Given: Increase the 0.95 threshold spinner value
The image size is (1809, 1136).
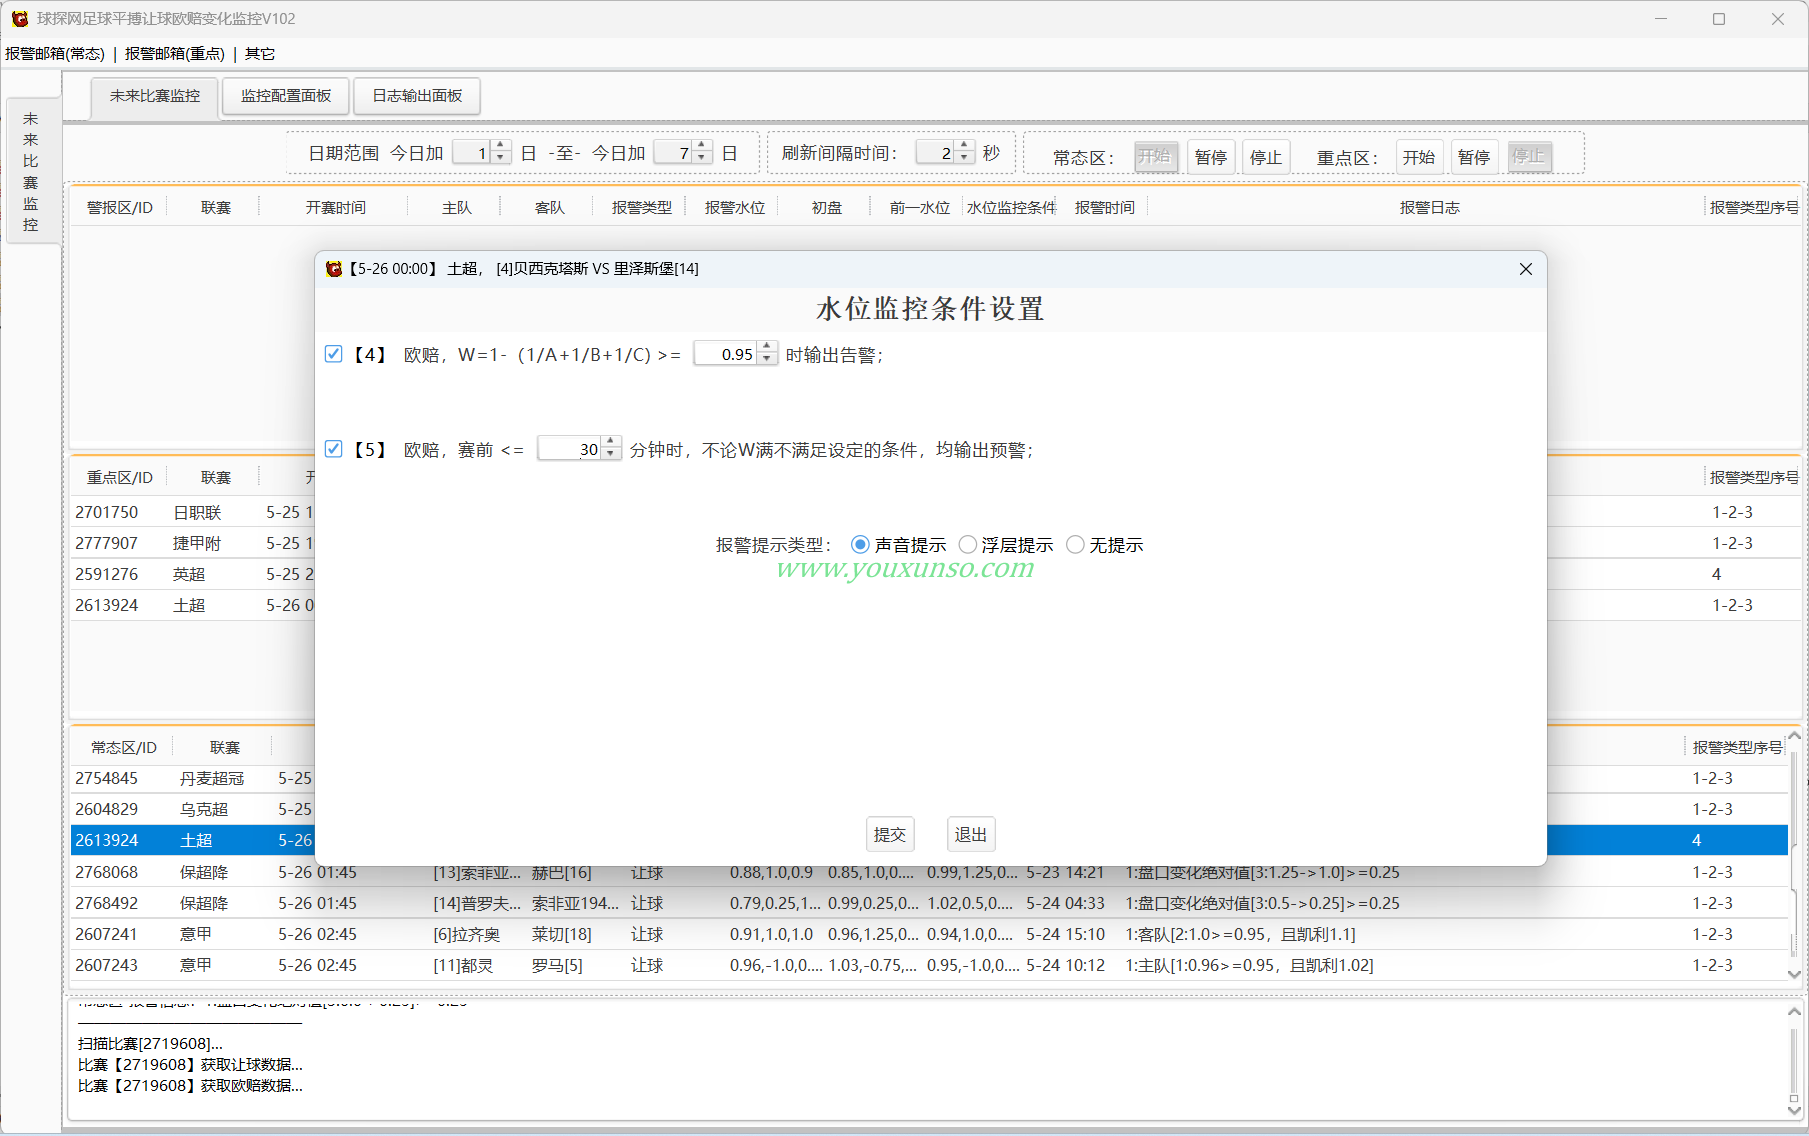Looking at the screenshot, I should pos(767,348).
